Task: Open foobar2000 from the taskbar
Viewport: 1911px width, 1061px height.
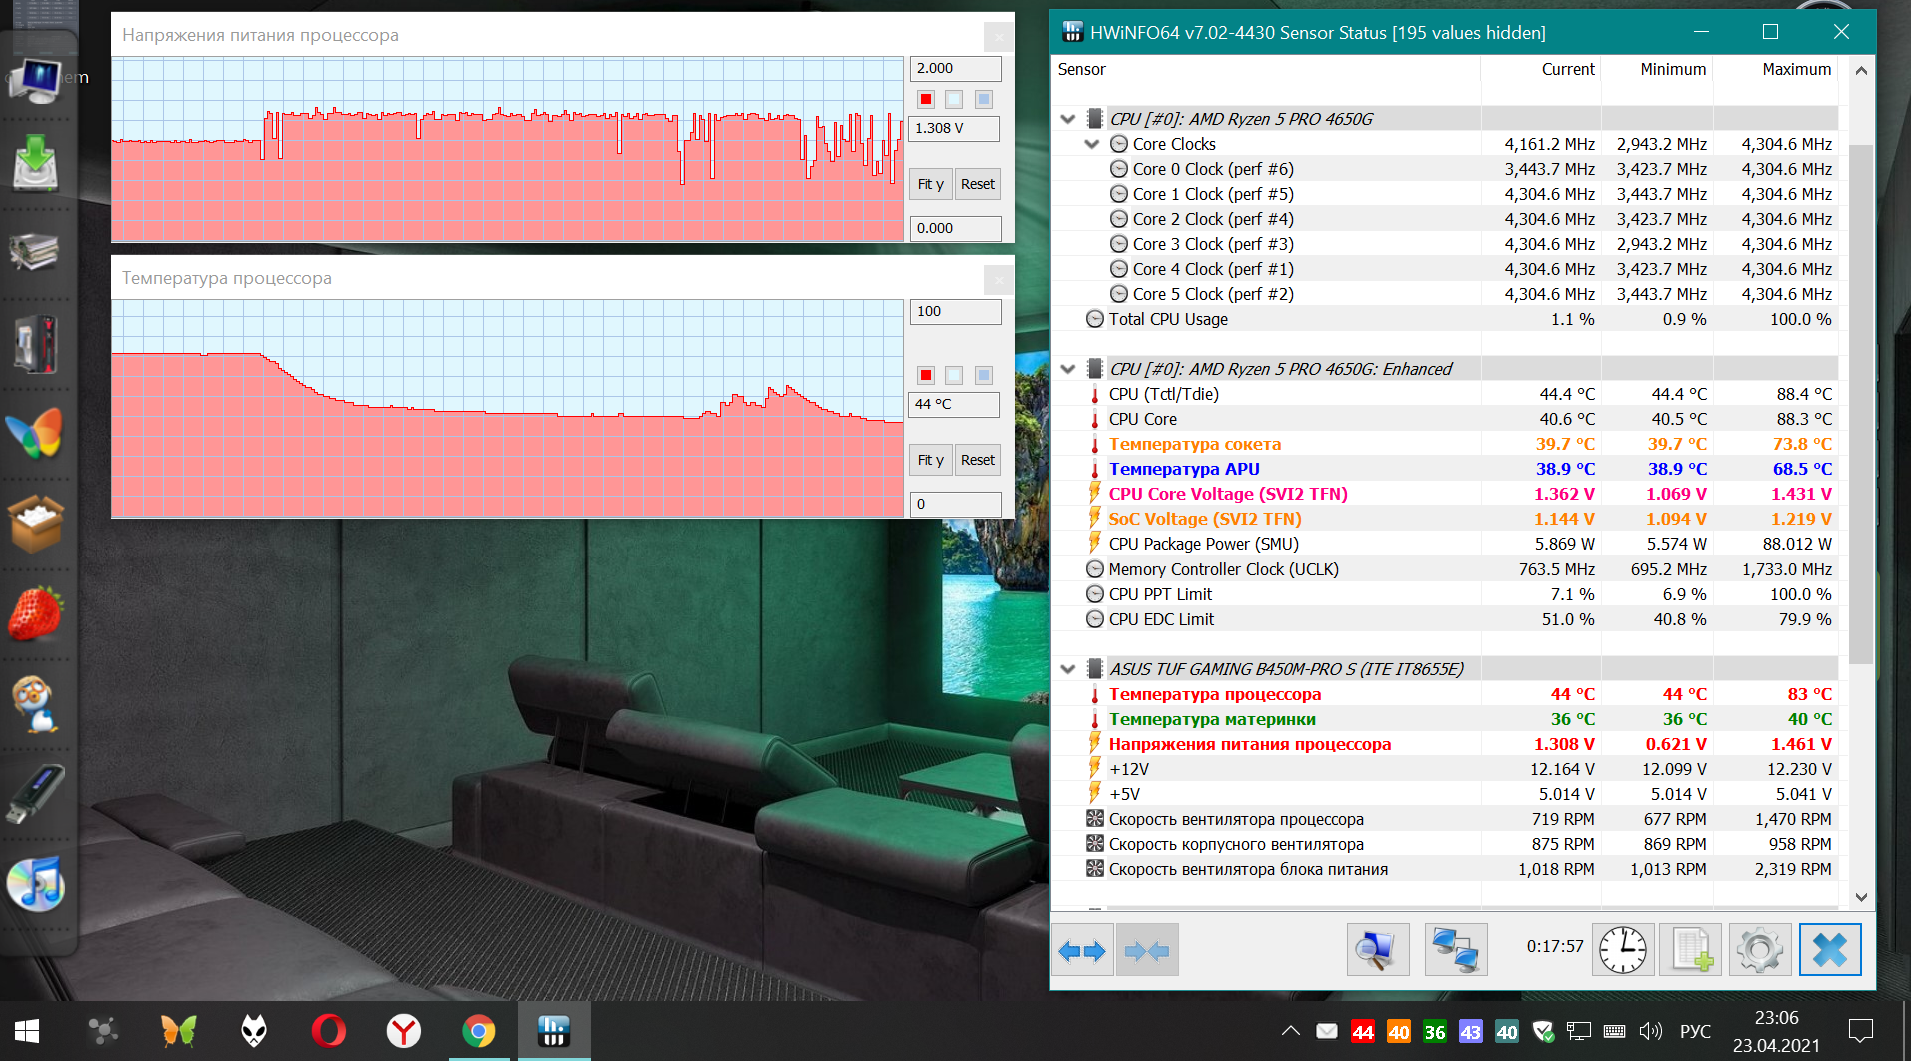Action: point(254,1031)
